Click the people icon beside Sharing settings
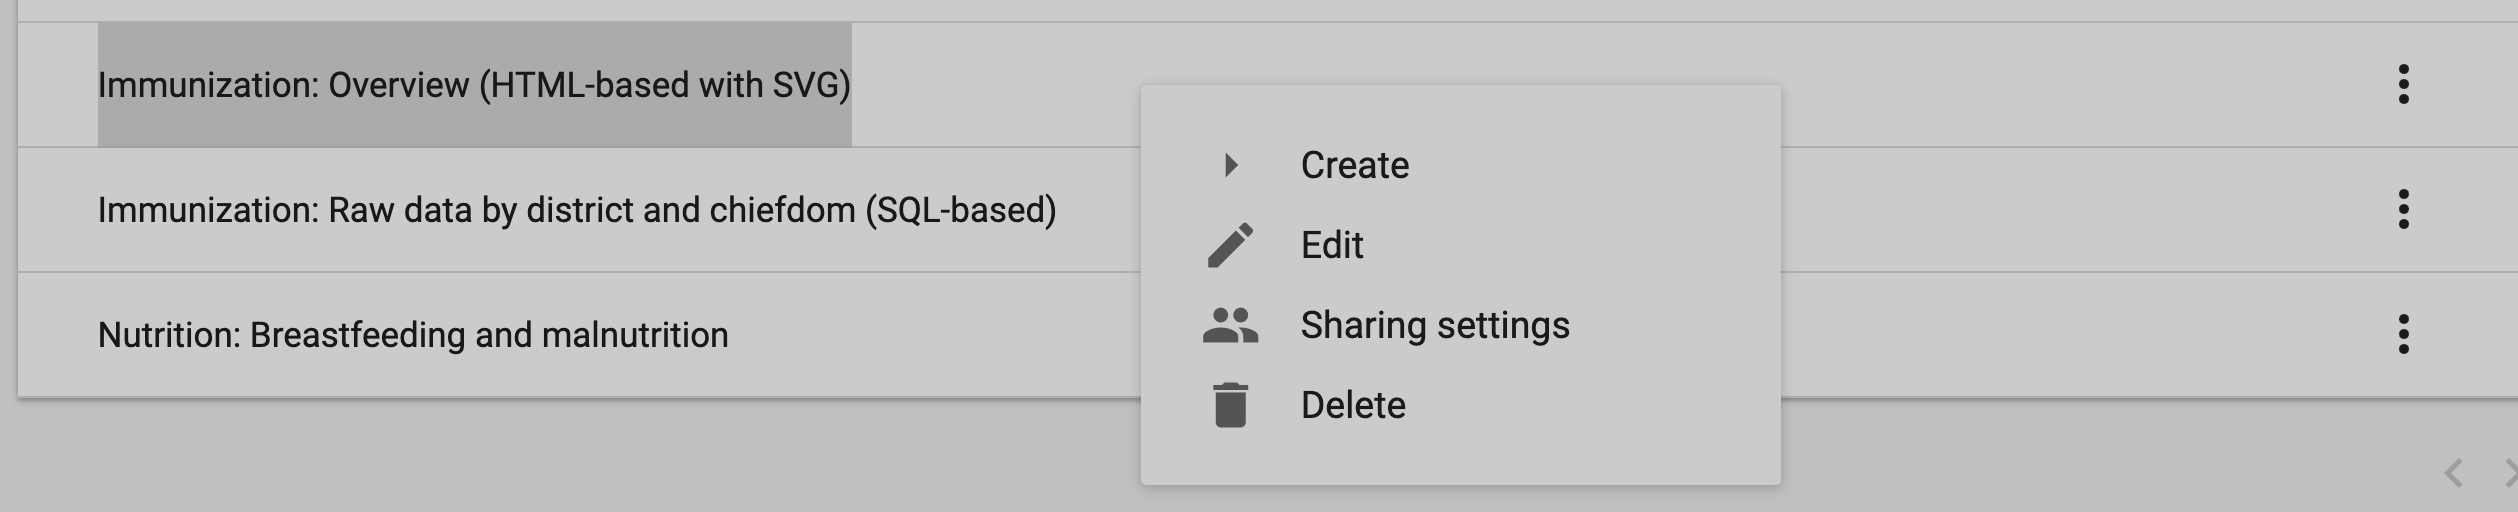2518x512 pixels. pos(1230,325)
